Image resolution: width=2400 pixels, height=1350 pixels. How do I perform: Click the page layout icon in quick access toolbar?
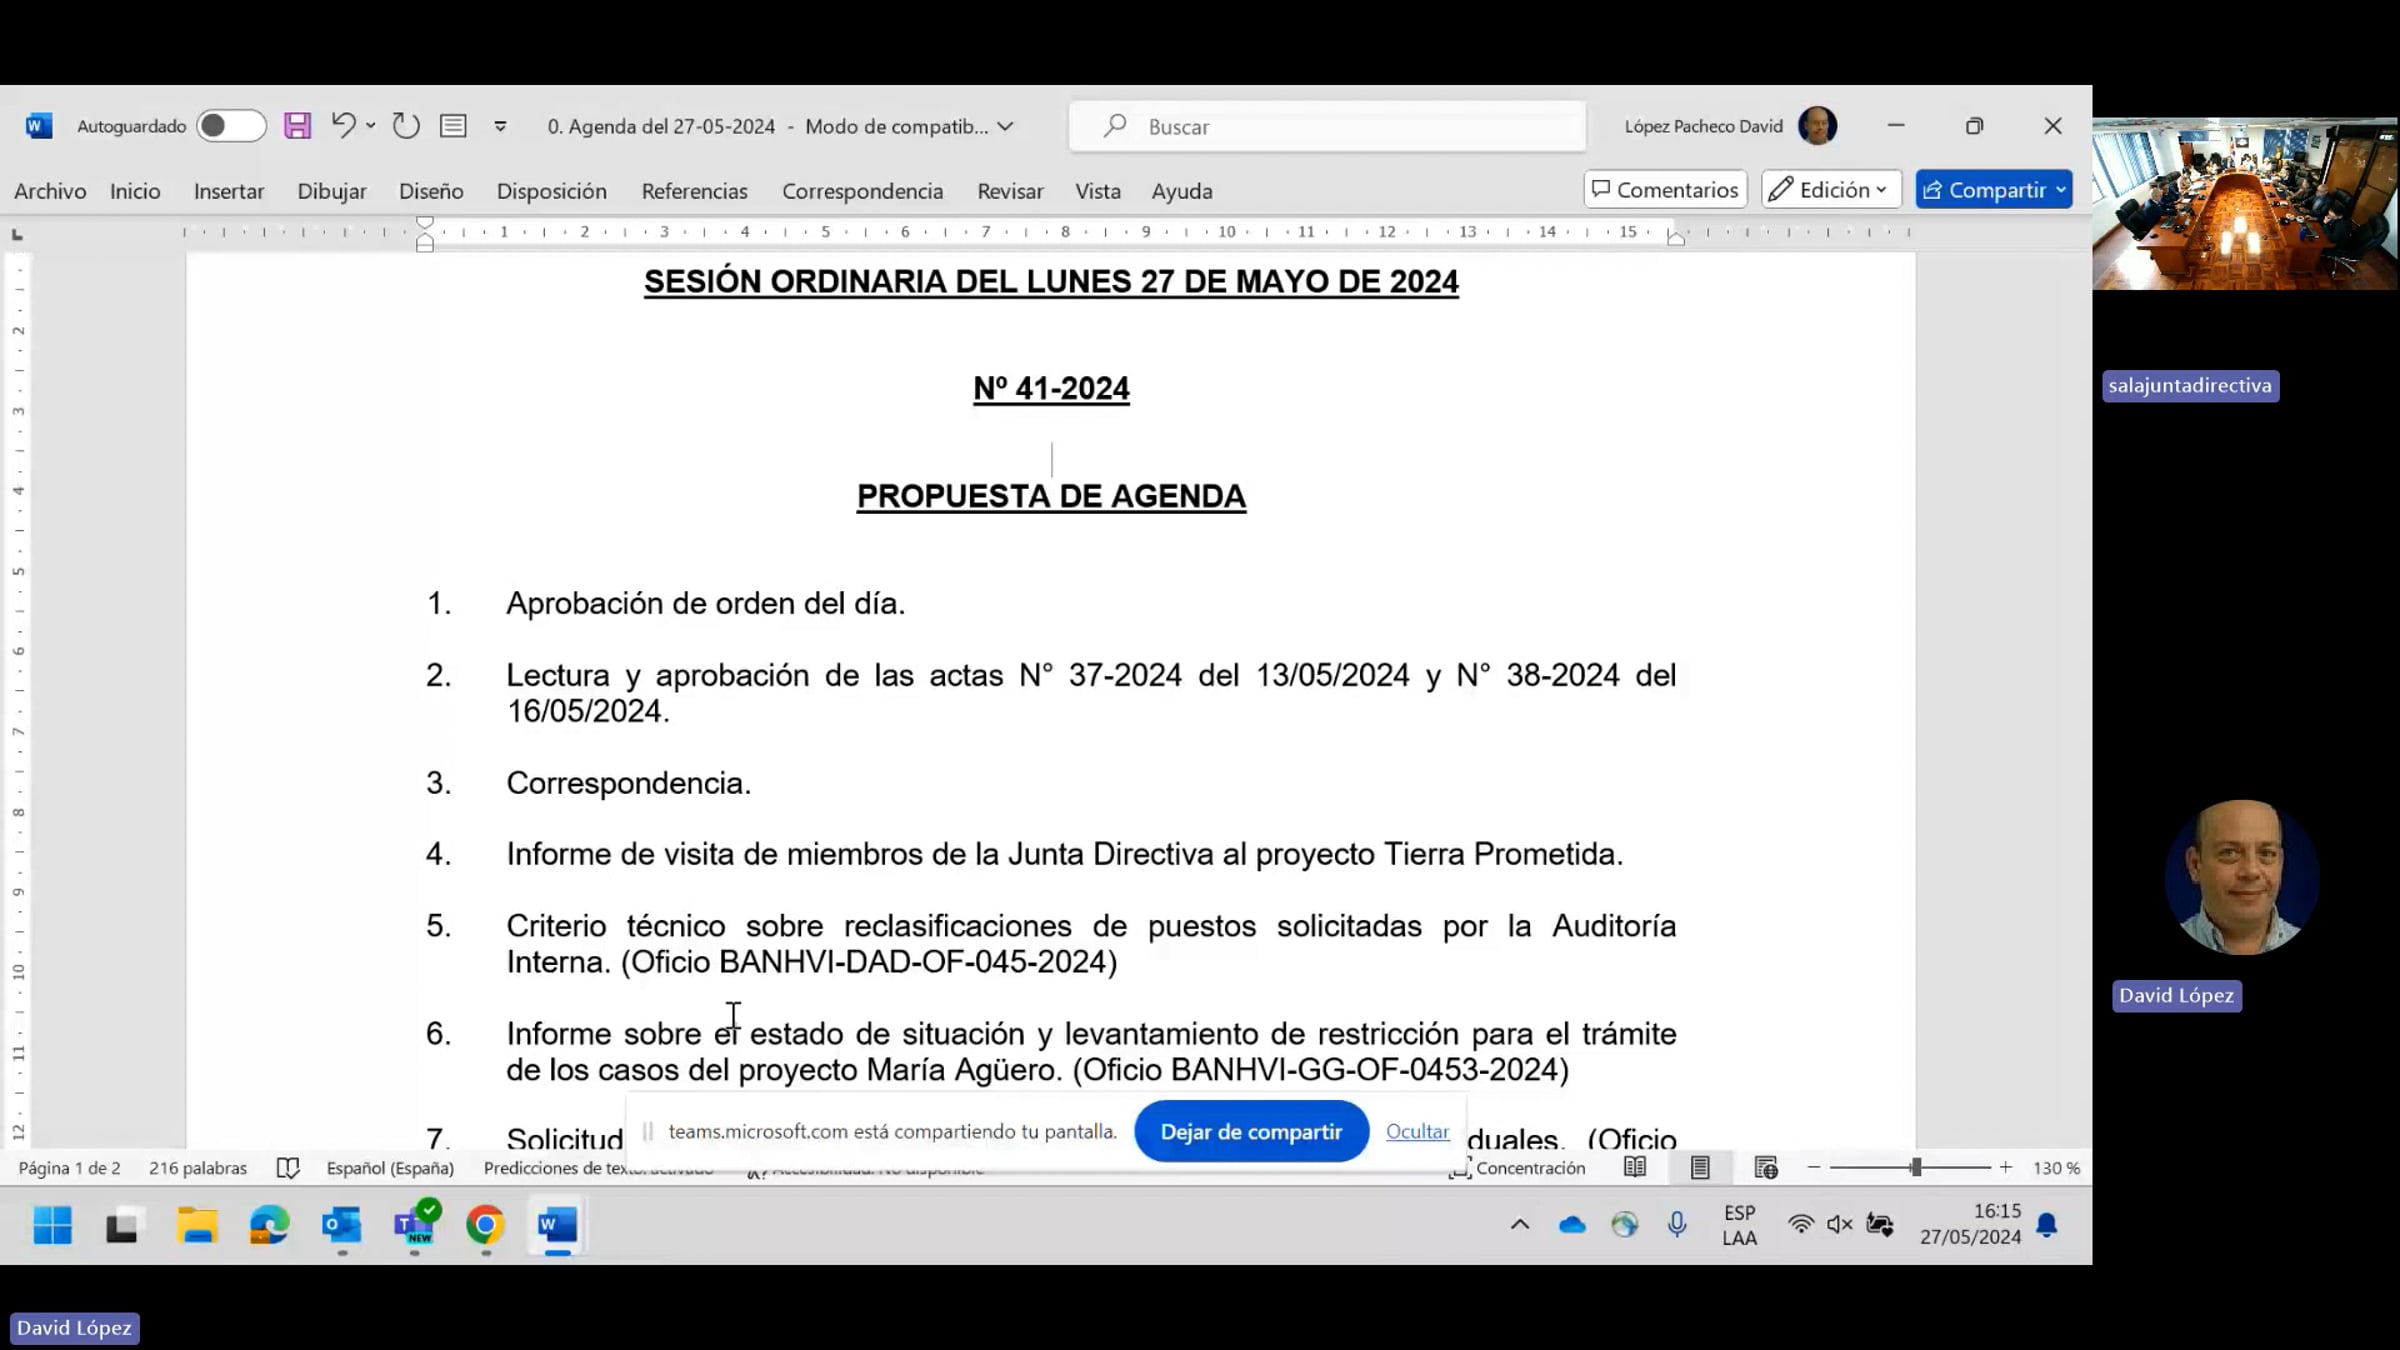pyautogui.click(x=454, y=126)
